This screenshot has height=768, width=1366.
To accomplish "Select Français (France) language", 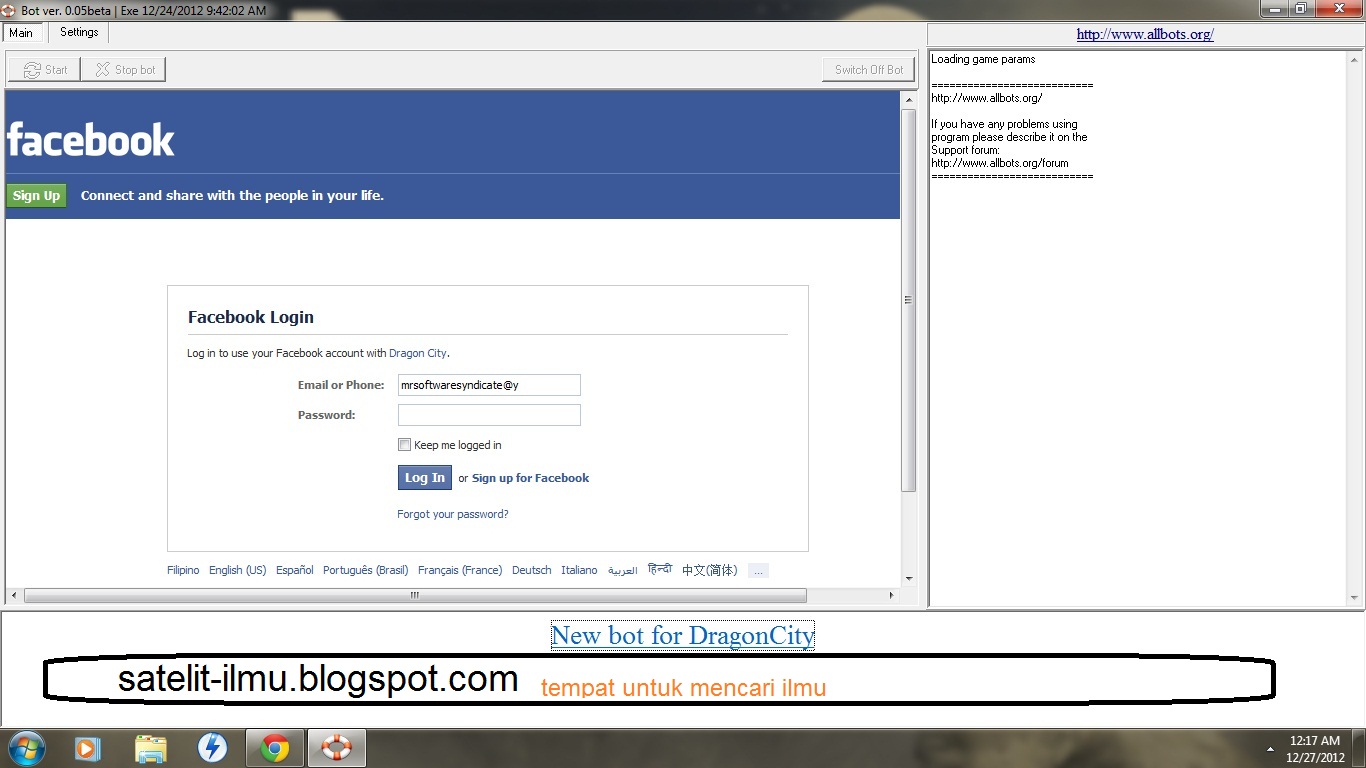I will (460, 570).
